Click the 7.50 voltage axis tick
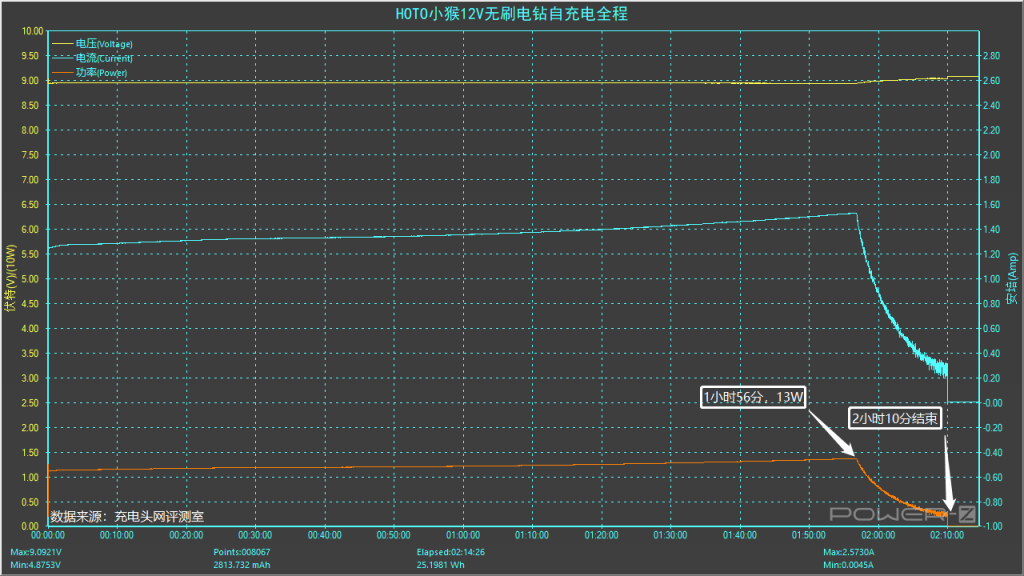The height and width of the screenshot is (576, 1024). pyautogui.click(x=30, y=155)
